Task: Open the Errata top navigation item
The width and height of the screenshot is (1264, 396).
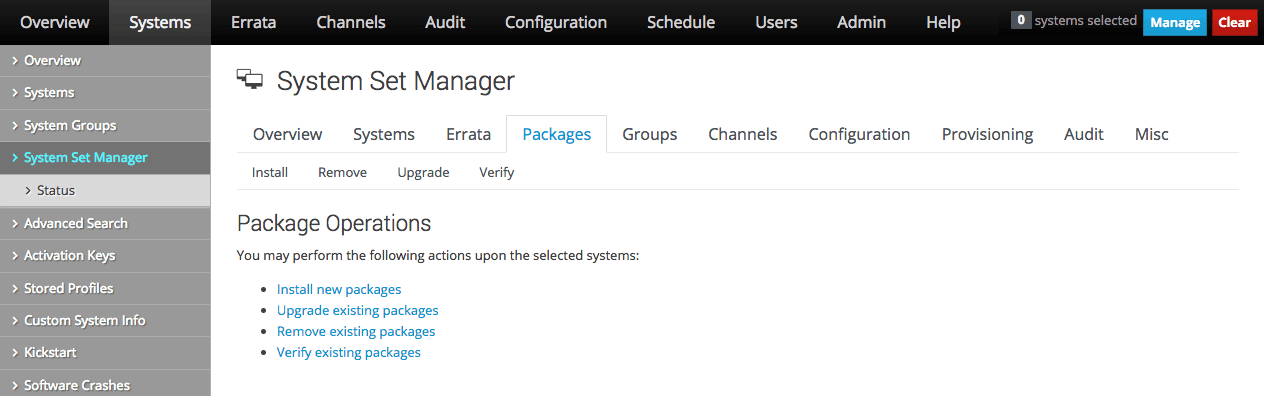Action: [x=253, y=22]
